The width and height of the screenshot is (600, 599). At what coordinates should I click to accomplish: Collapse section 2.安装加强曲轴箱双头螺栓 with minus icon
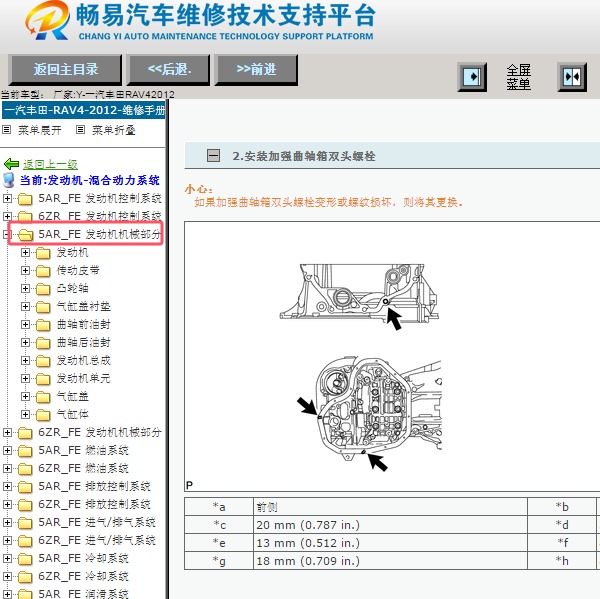[x=213, y=156]
